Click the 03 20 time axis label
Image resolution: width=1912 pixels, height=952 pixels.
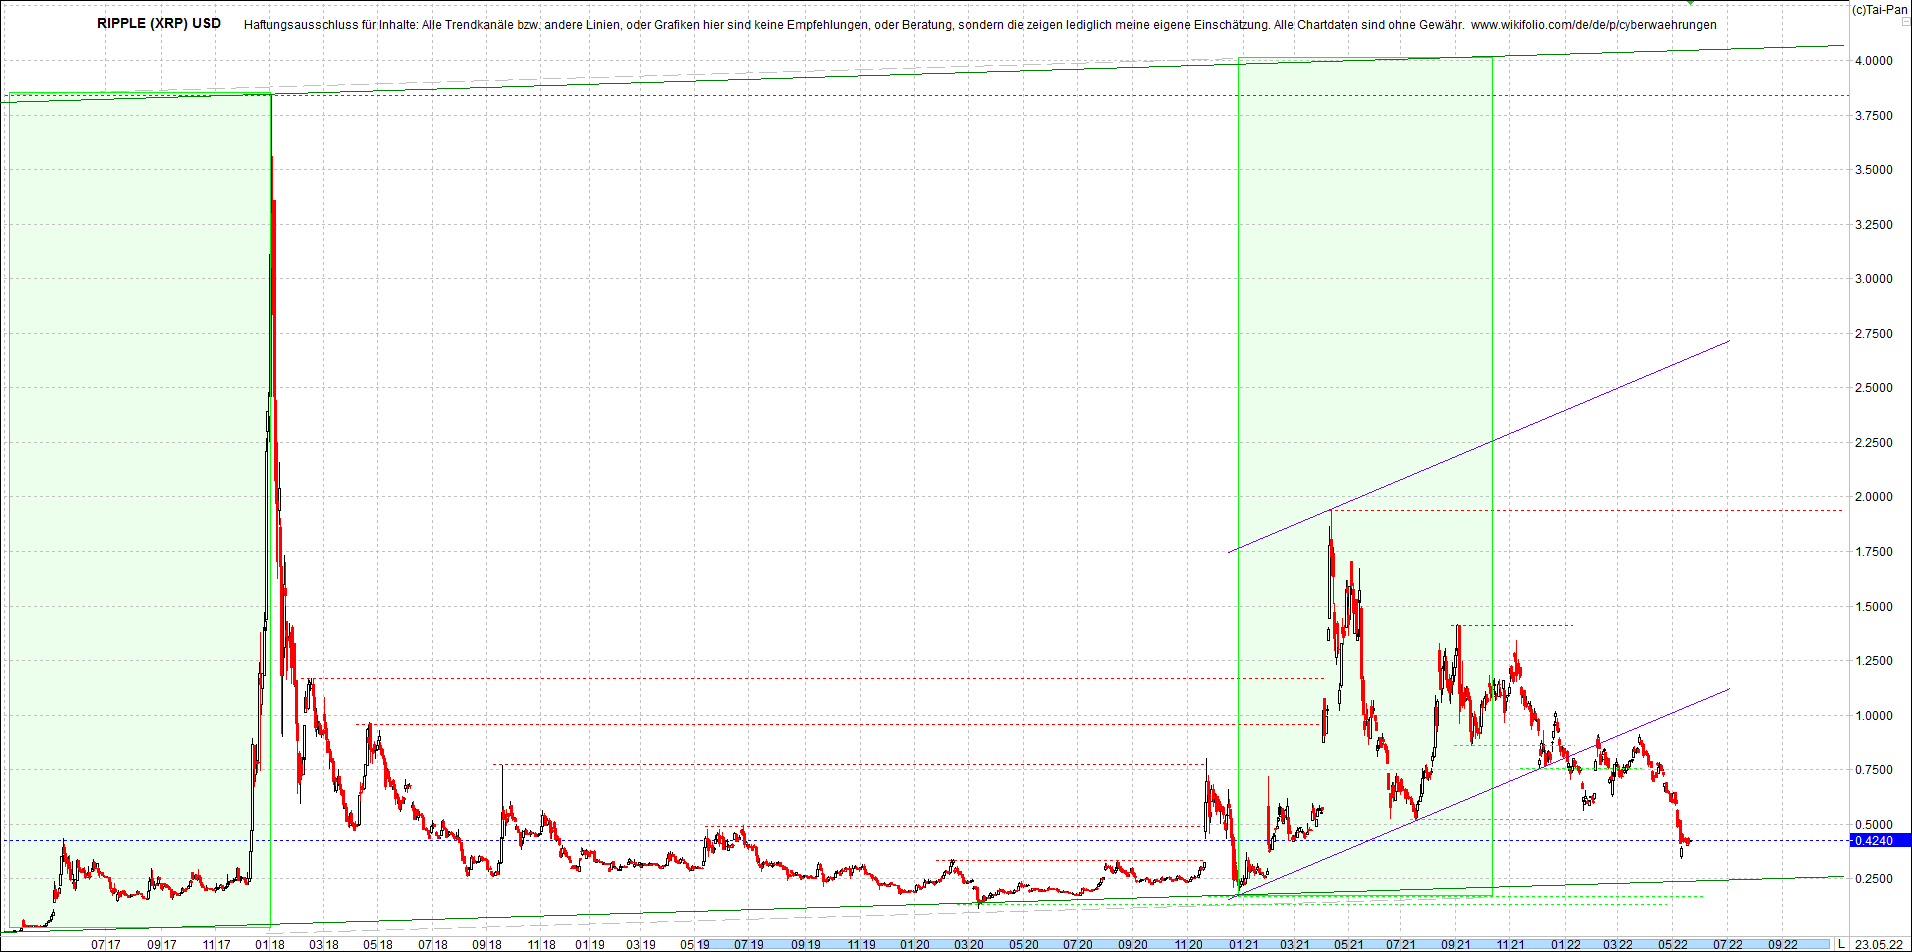coord(967,944)
